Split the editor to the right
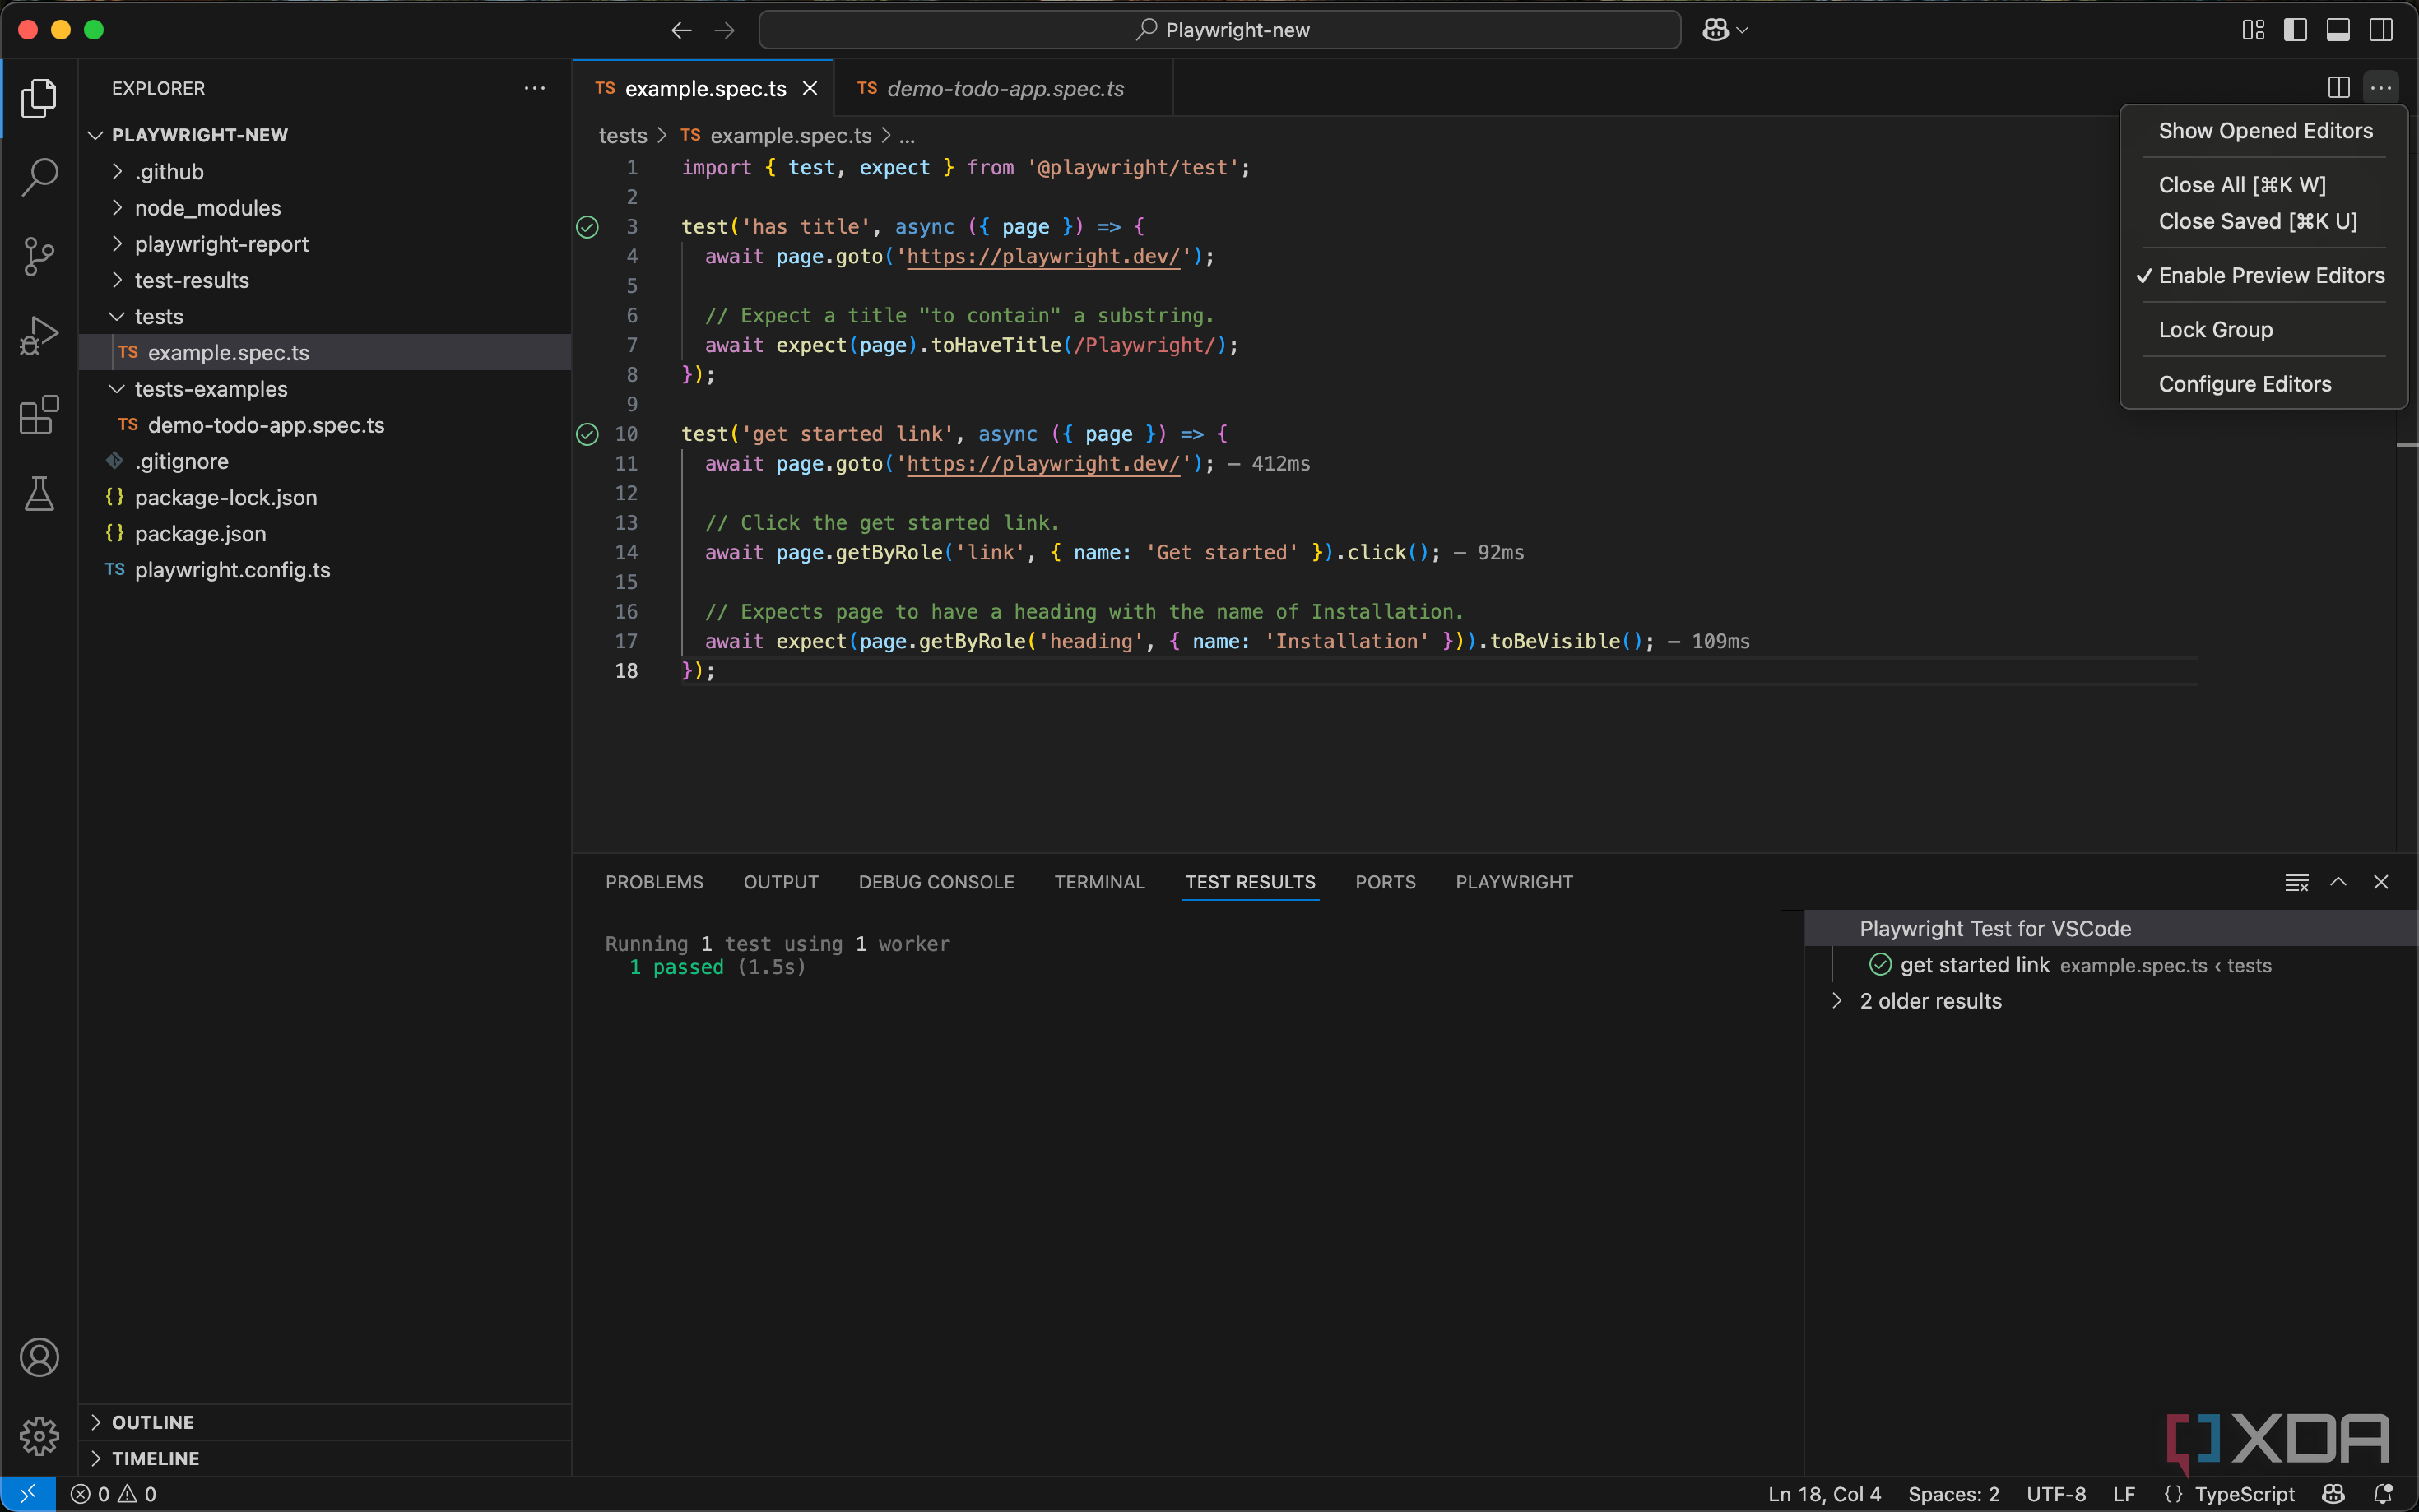 click(2338, 88)
